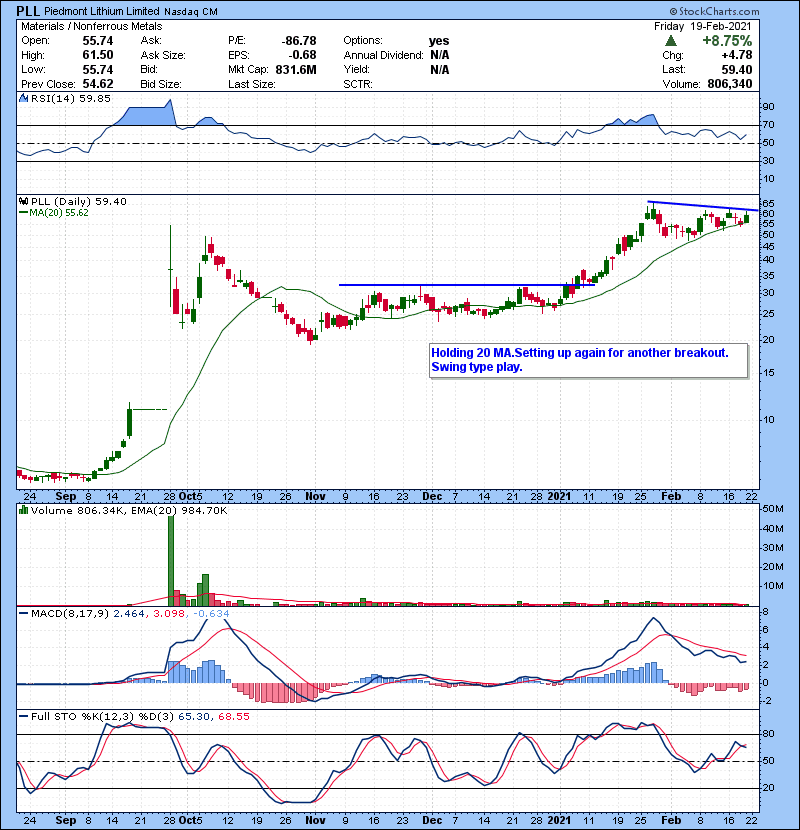
Task: Click the Full STO legend line marker
Action: coord(24,716)
